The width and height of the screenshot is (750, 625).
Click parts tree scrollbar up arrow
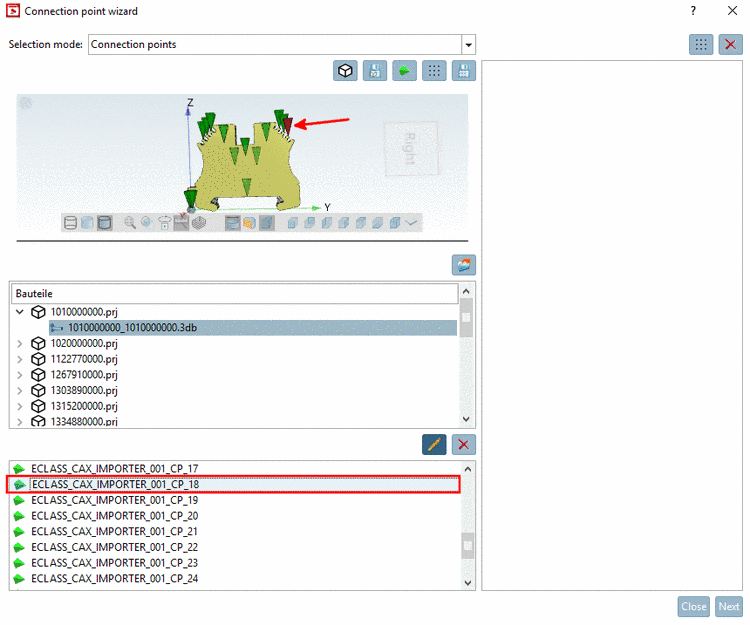pos(466,291)
